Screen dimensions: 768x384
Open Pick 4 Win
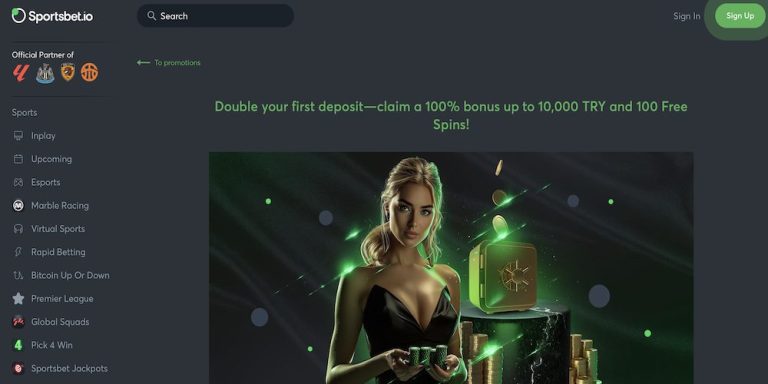(x=51, y=345)
